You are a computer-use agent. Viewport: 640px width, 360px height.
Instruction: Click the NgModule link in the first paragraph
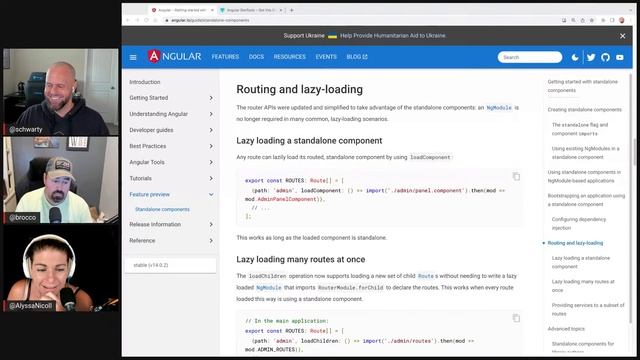(x=499, y=108)
